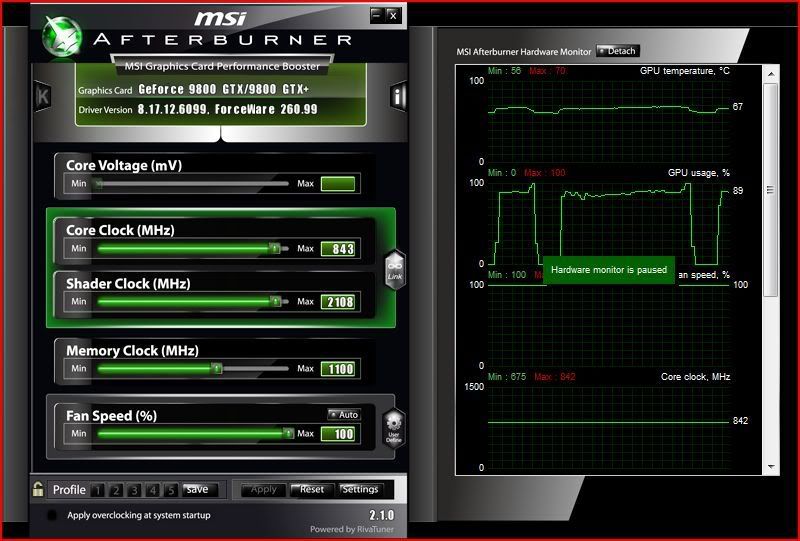Close the Afterburner window
This screenshot has width=800, height=541.
click(x=393, y=15)
